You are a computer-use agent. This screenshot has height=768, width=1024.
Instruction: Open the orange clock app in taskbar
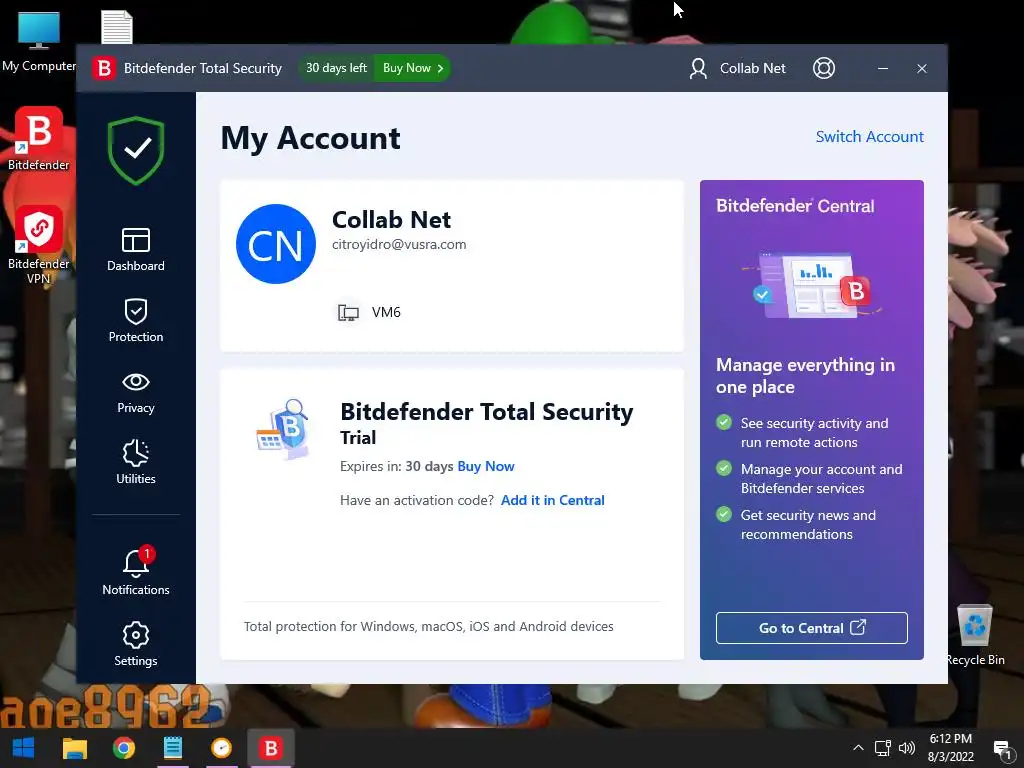(x=221, y=748)
